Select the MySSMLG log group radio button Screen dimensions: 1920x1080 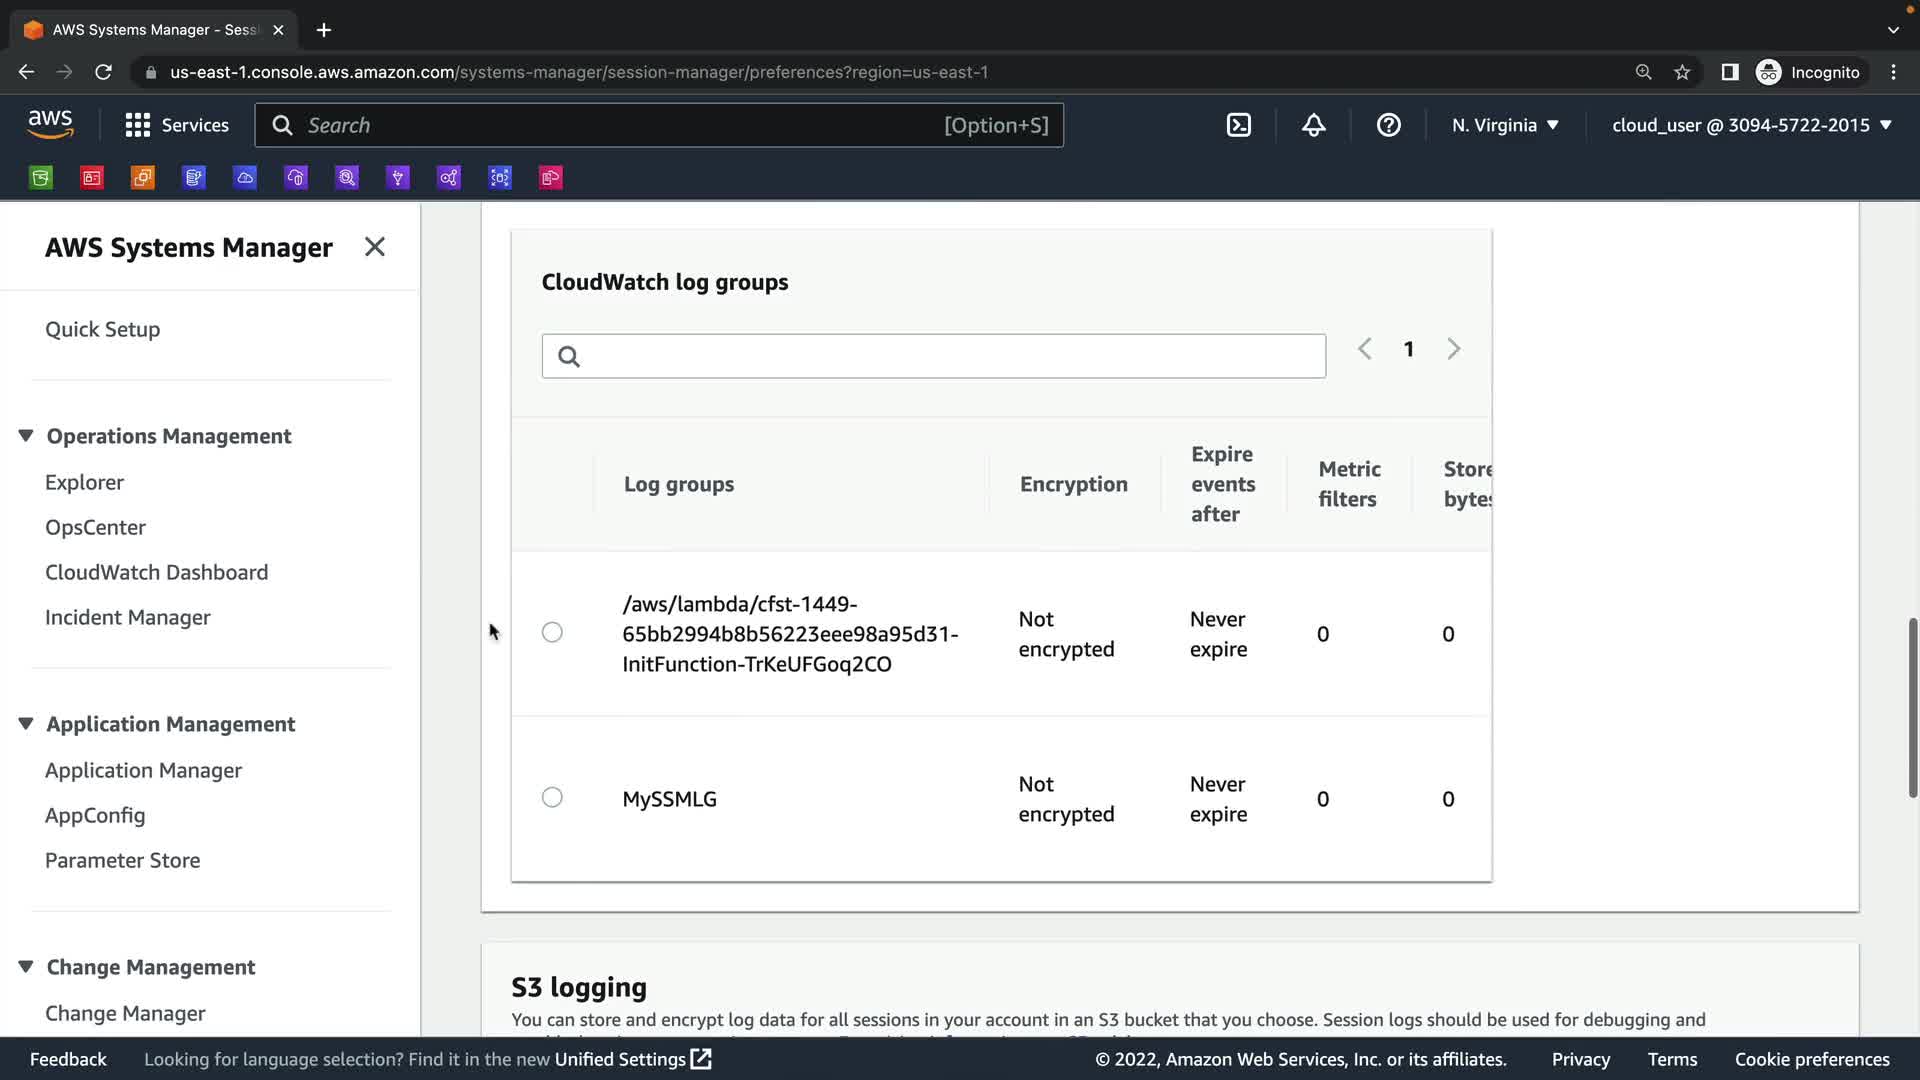click(x=552, y=797)
